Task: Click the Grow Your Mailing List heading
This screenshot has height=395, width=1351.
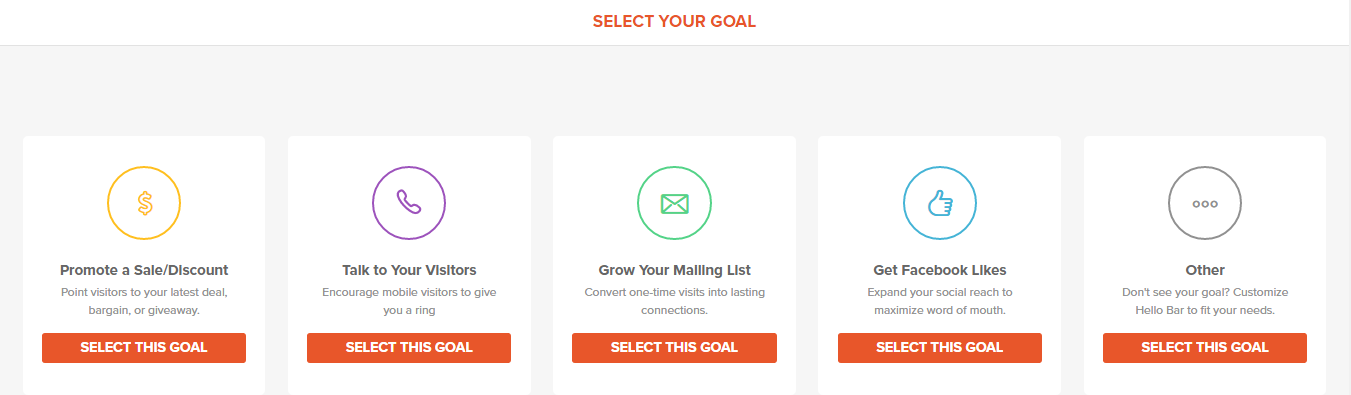Action: point(675,270)
